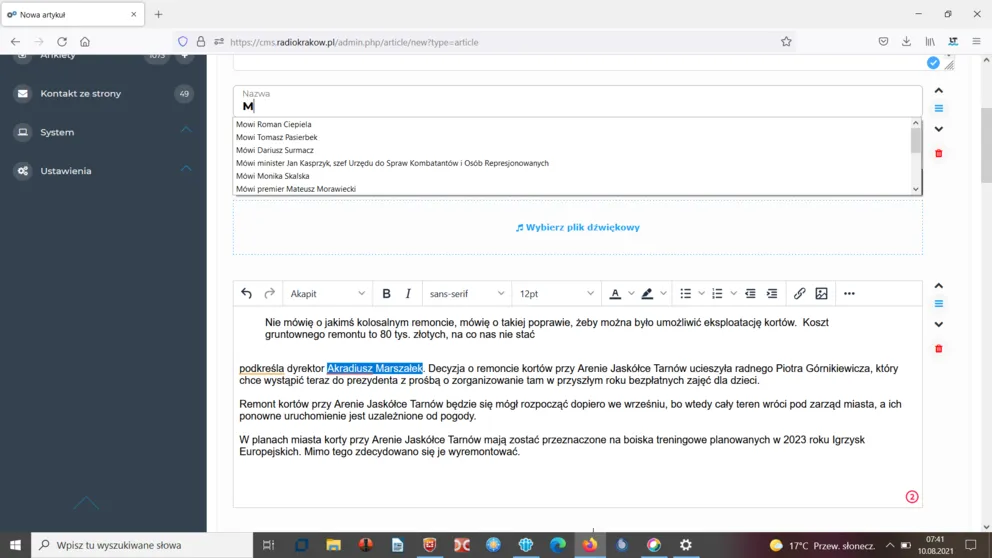
Task: Collapse the sidebar with bottom arrow
Action: 85,503
